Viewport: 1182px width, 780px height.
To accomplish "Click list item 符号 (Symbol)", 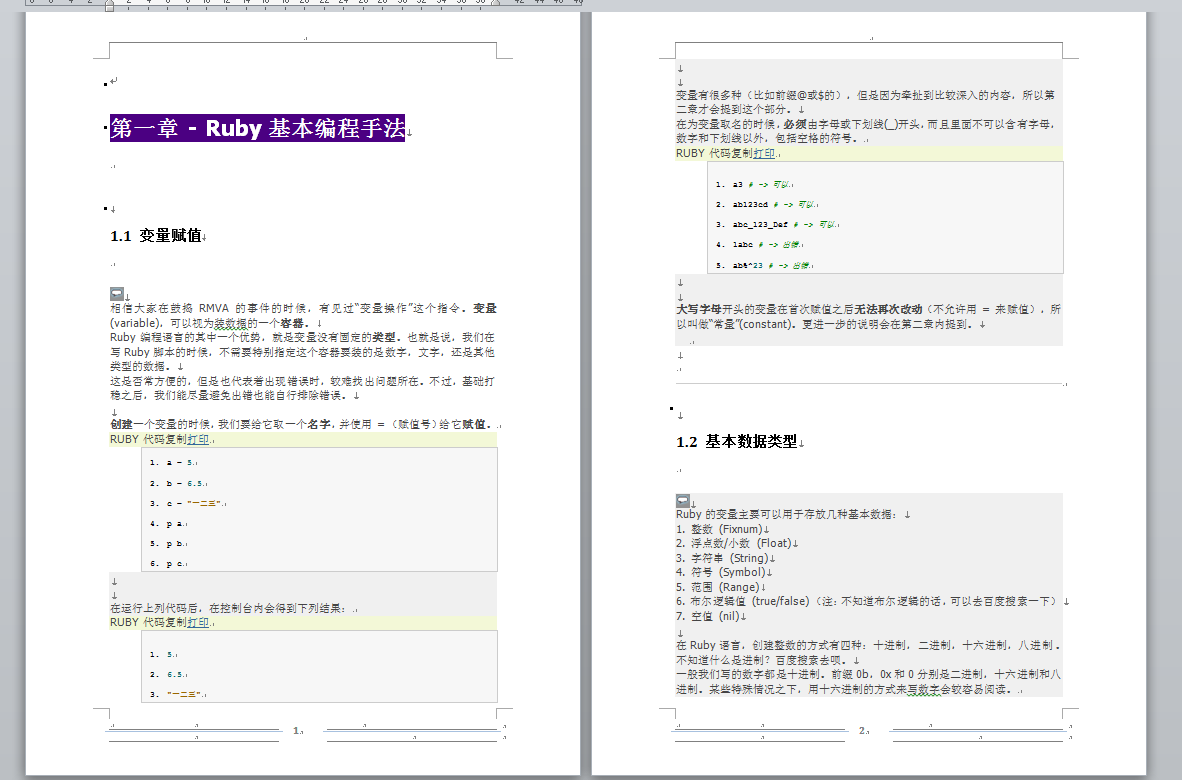I will tap(722, 573).
